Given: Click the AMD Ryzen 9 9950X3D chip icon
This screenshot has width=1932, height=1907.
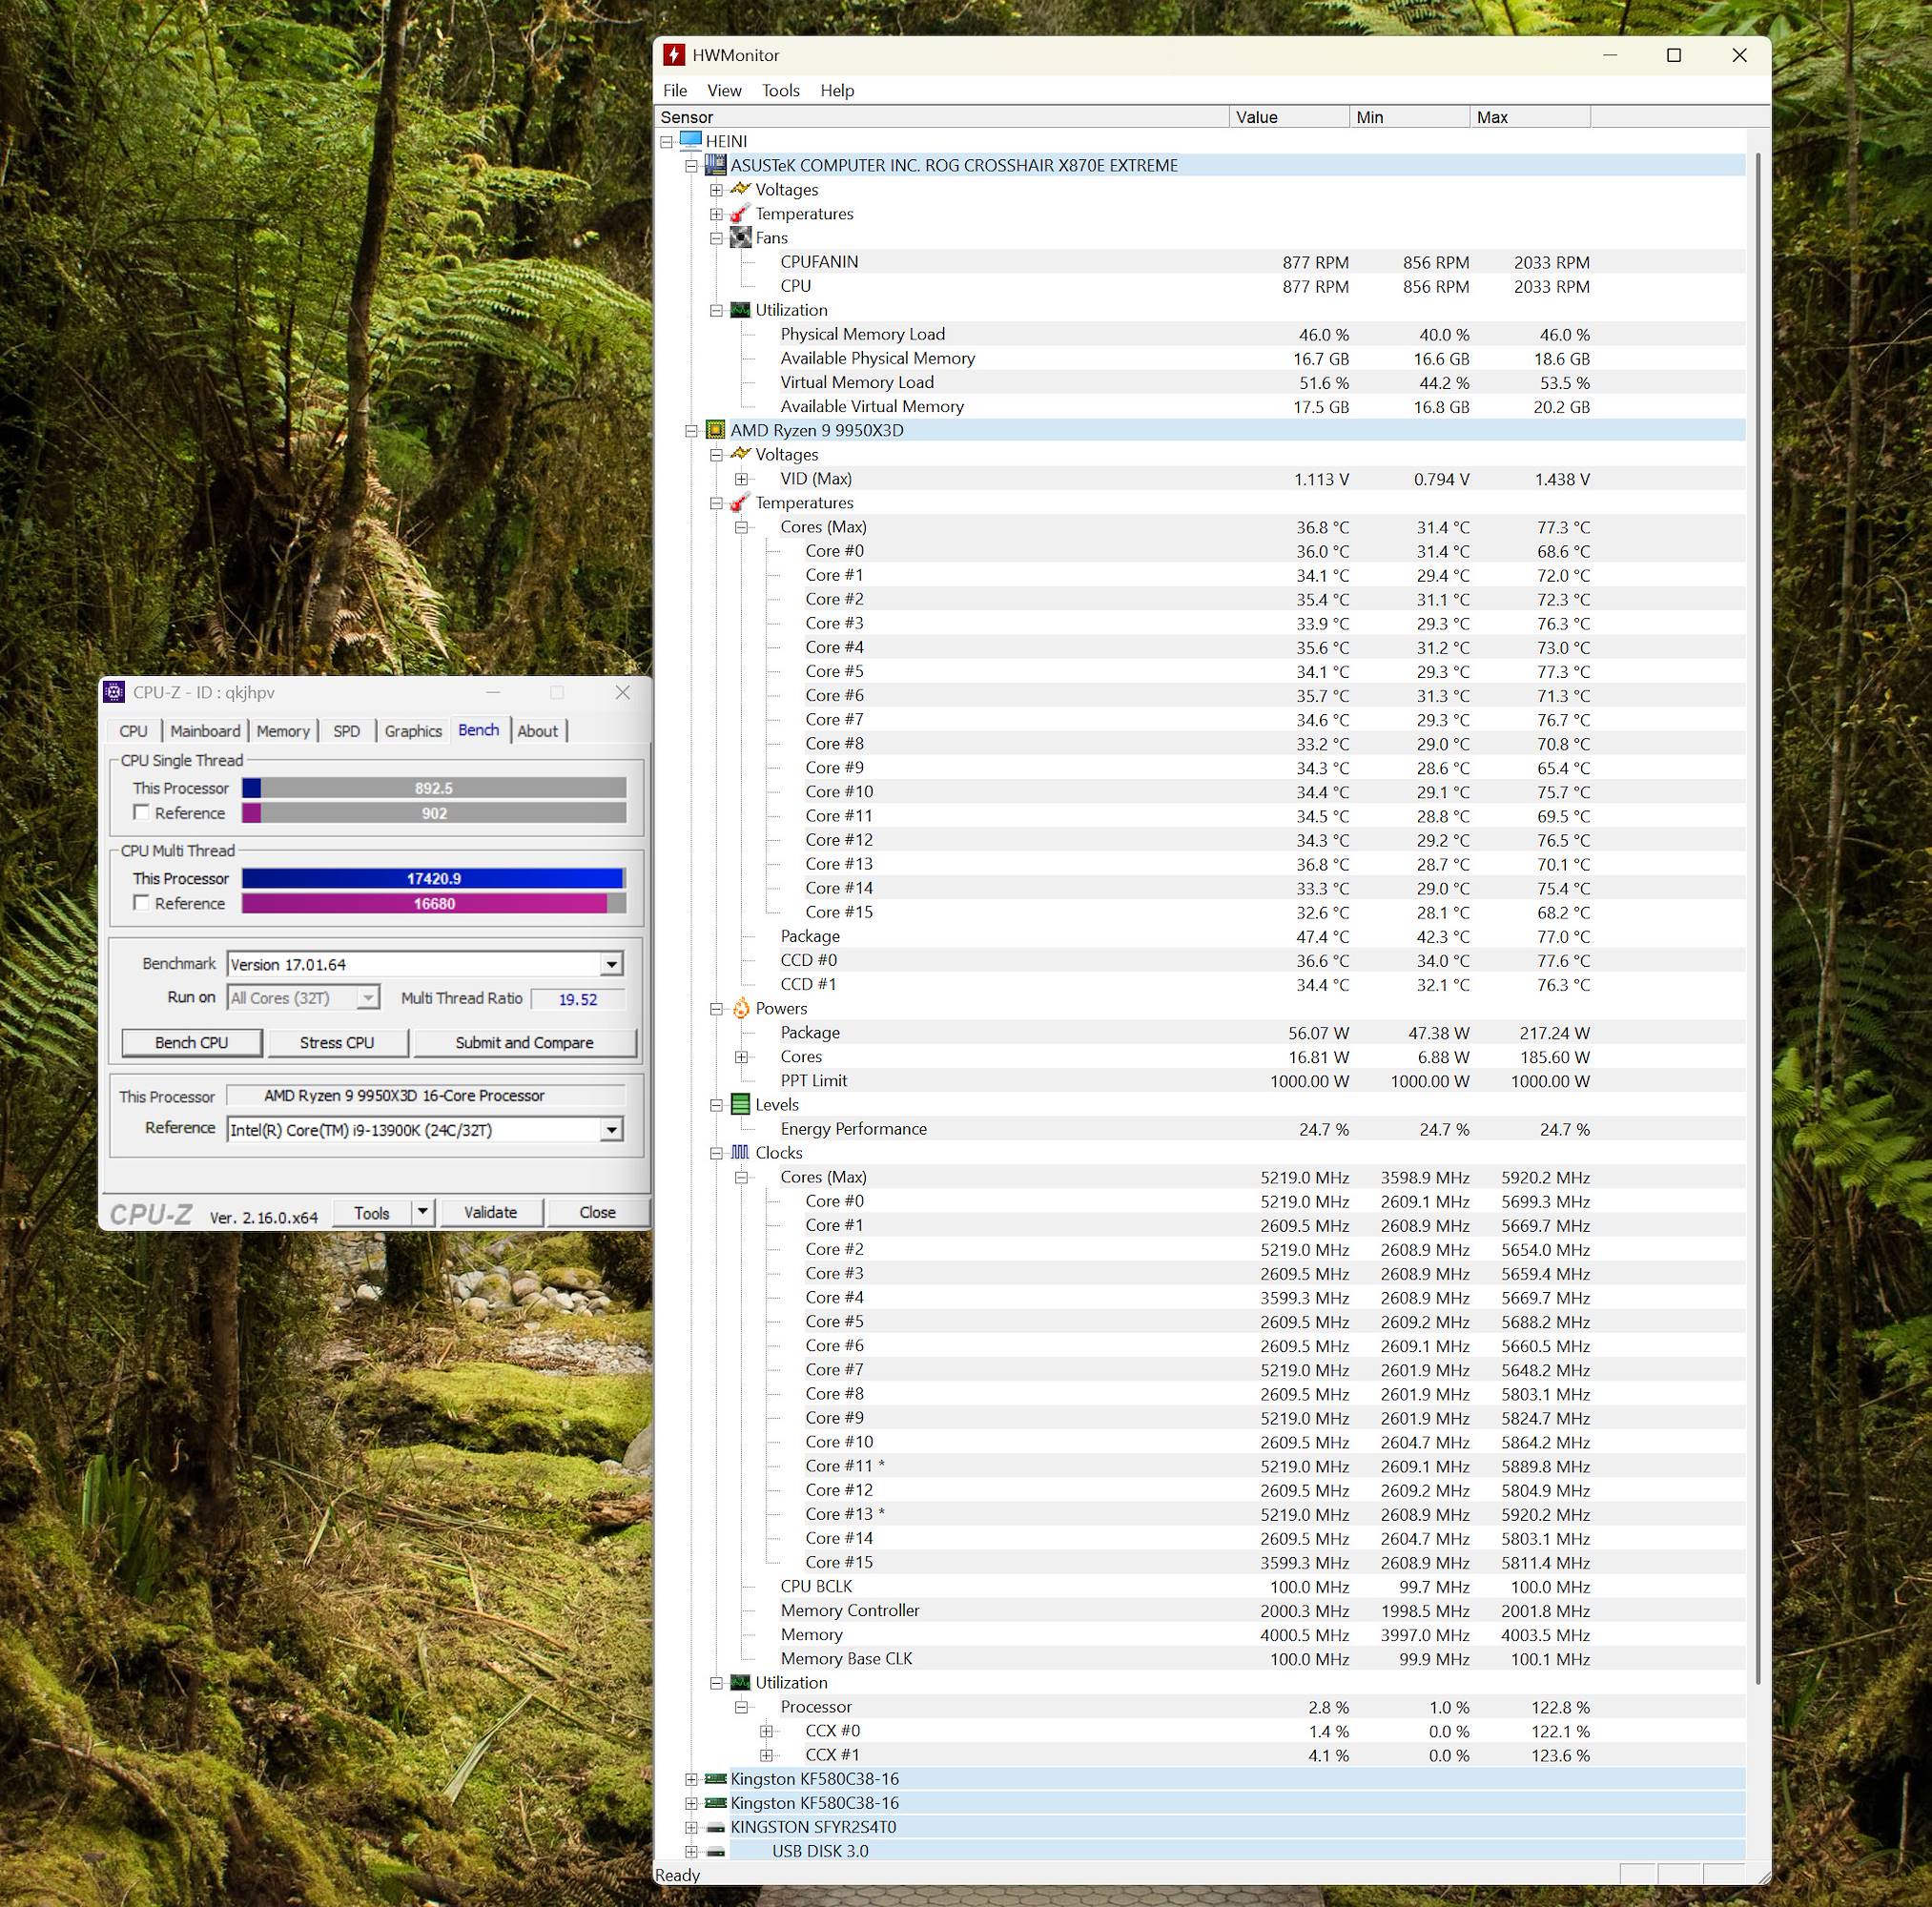Looking at the screenshot, I should [715, 430].
